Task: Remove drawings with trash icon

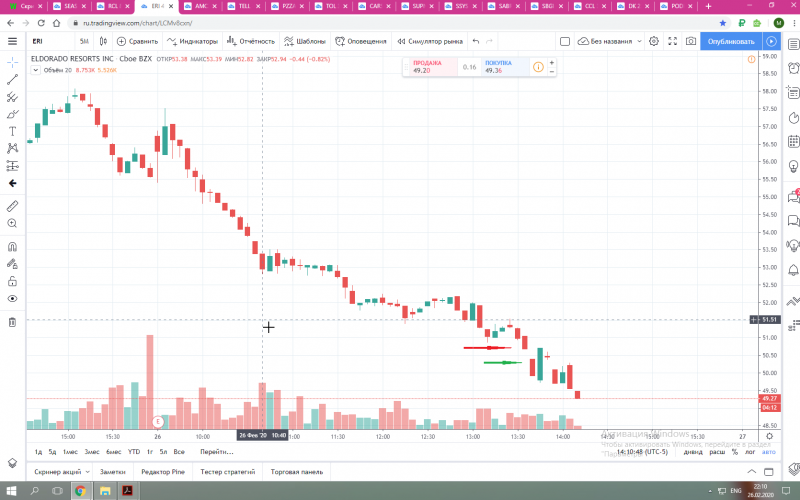Action: click(x=12, y=322)
